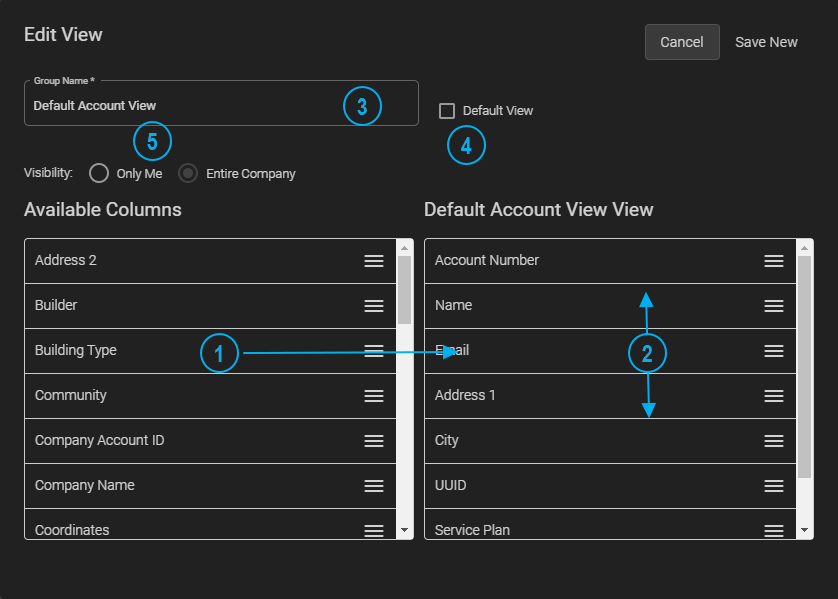Click the drag handle beside Name
838x599 pixels.
click(x=774, y=305)
